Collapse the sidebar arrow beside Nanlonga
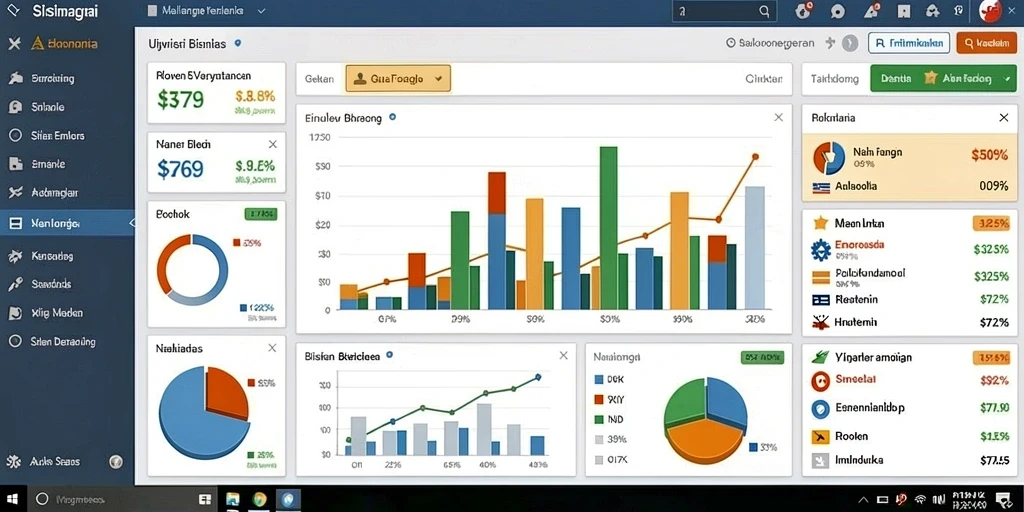Viewport: 1024px width, 512px height. pos(131,223)
